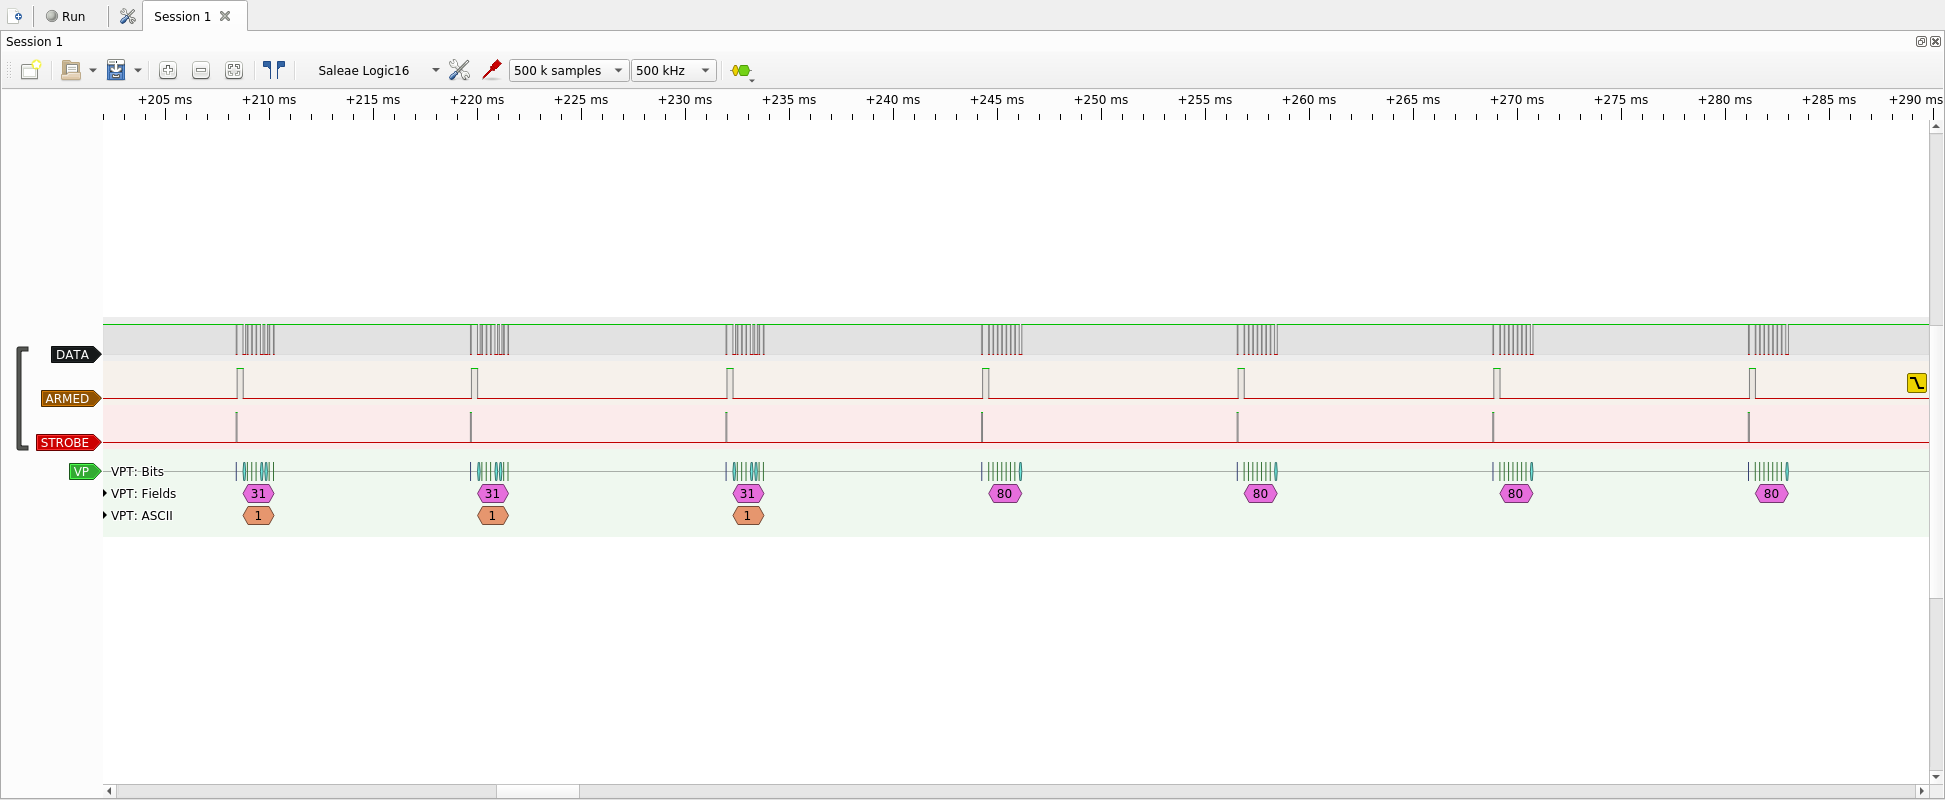This screenshot has height=800, width=1945.
Task: Open channel probes configuration icon
Action: pos(491,70)
